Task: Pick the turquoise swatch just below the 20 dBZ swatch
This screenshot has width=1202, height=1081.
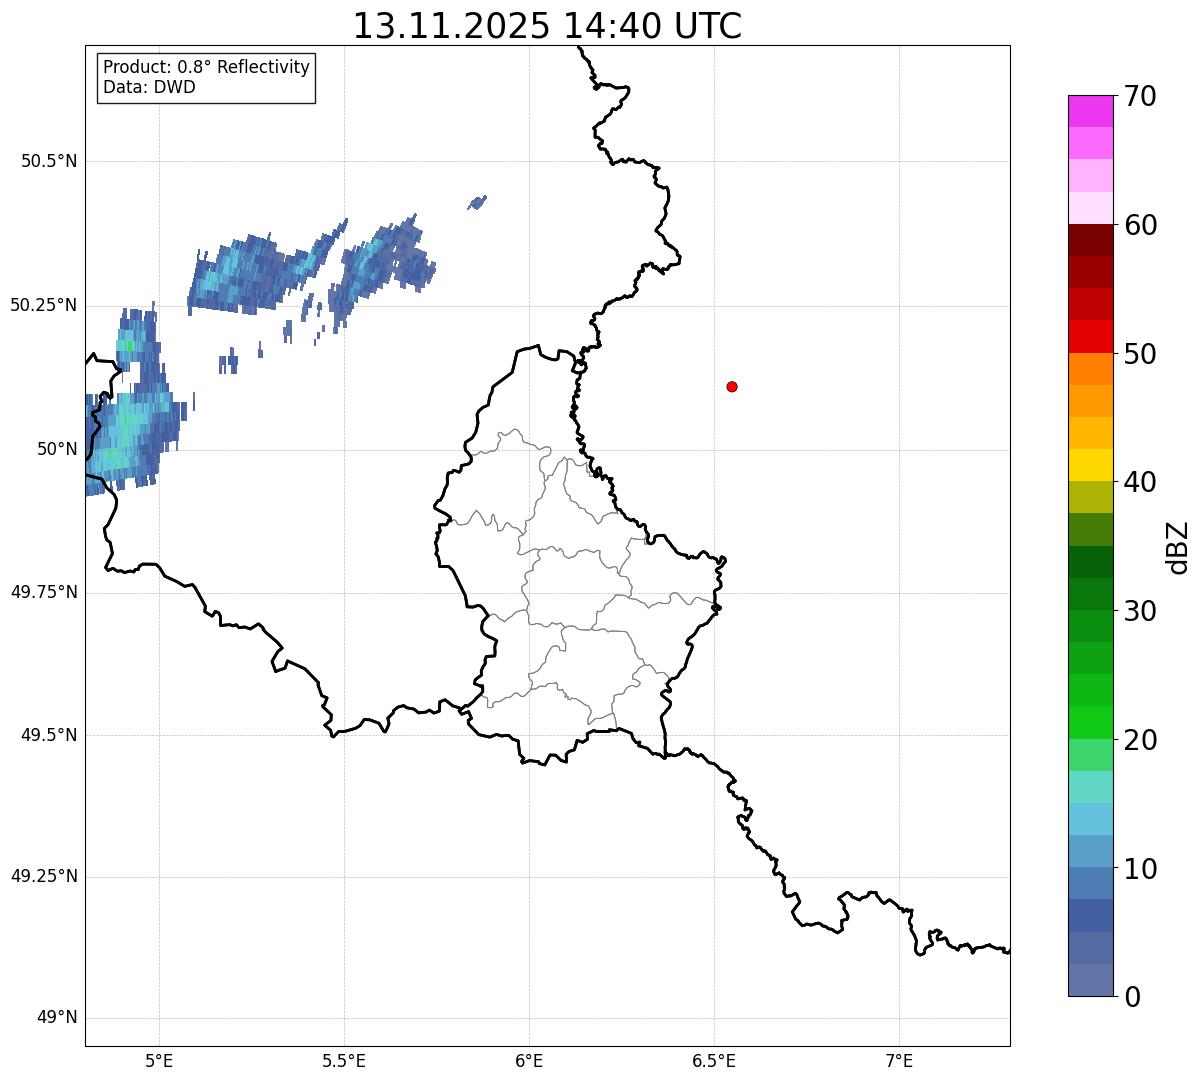Action: pyautogui.click(x=1090, y=787)
